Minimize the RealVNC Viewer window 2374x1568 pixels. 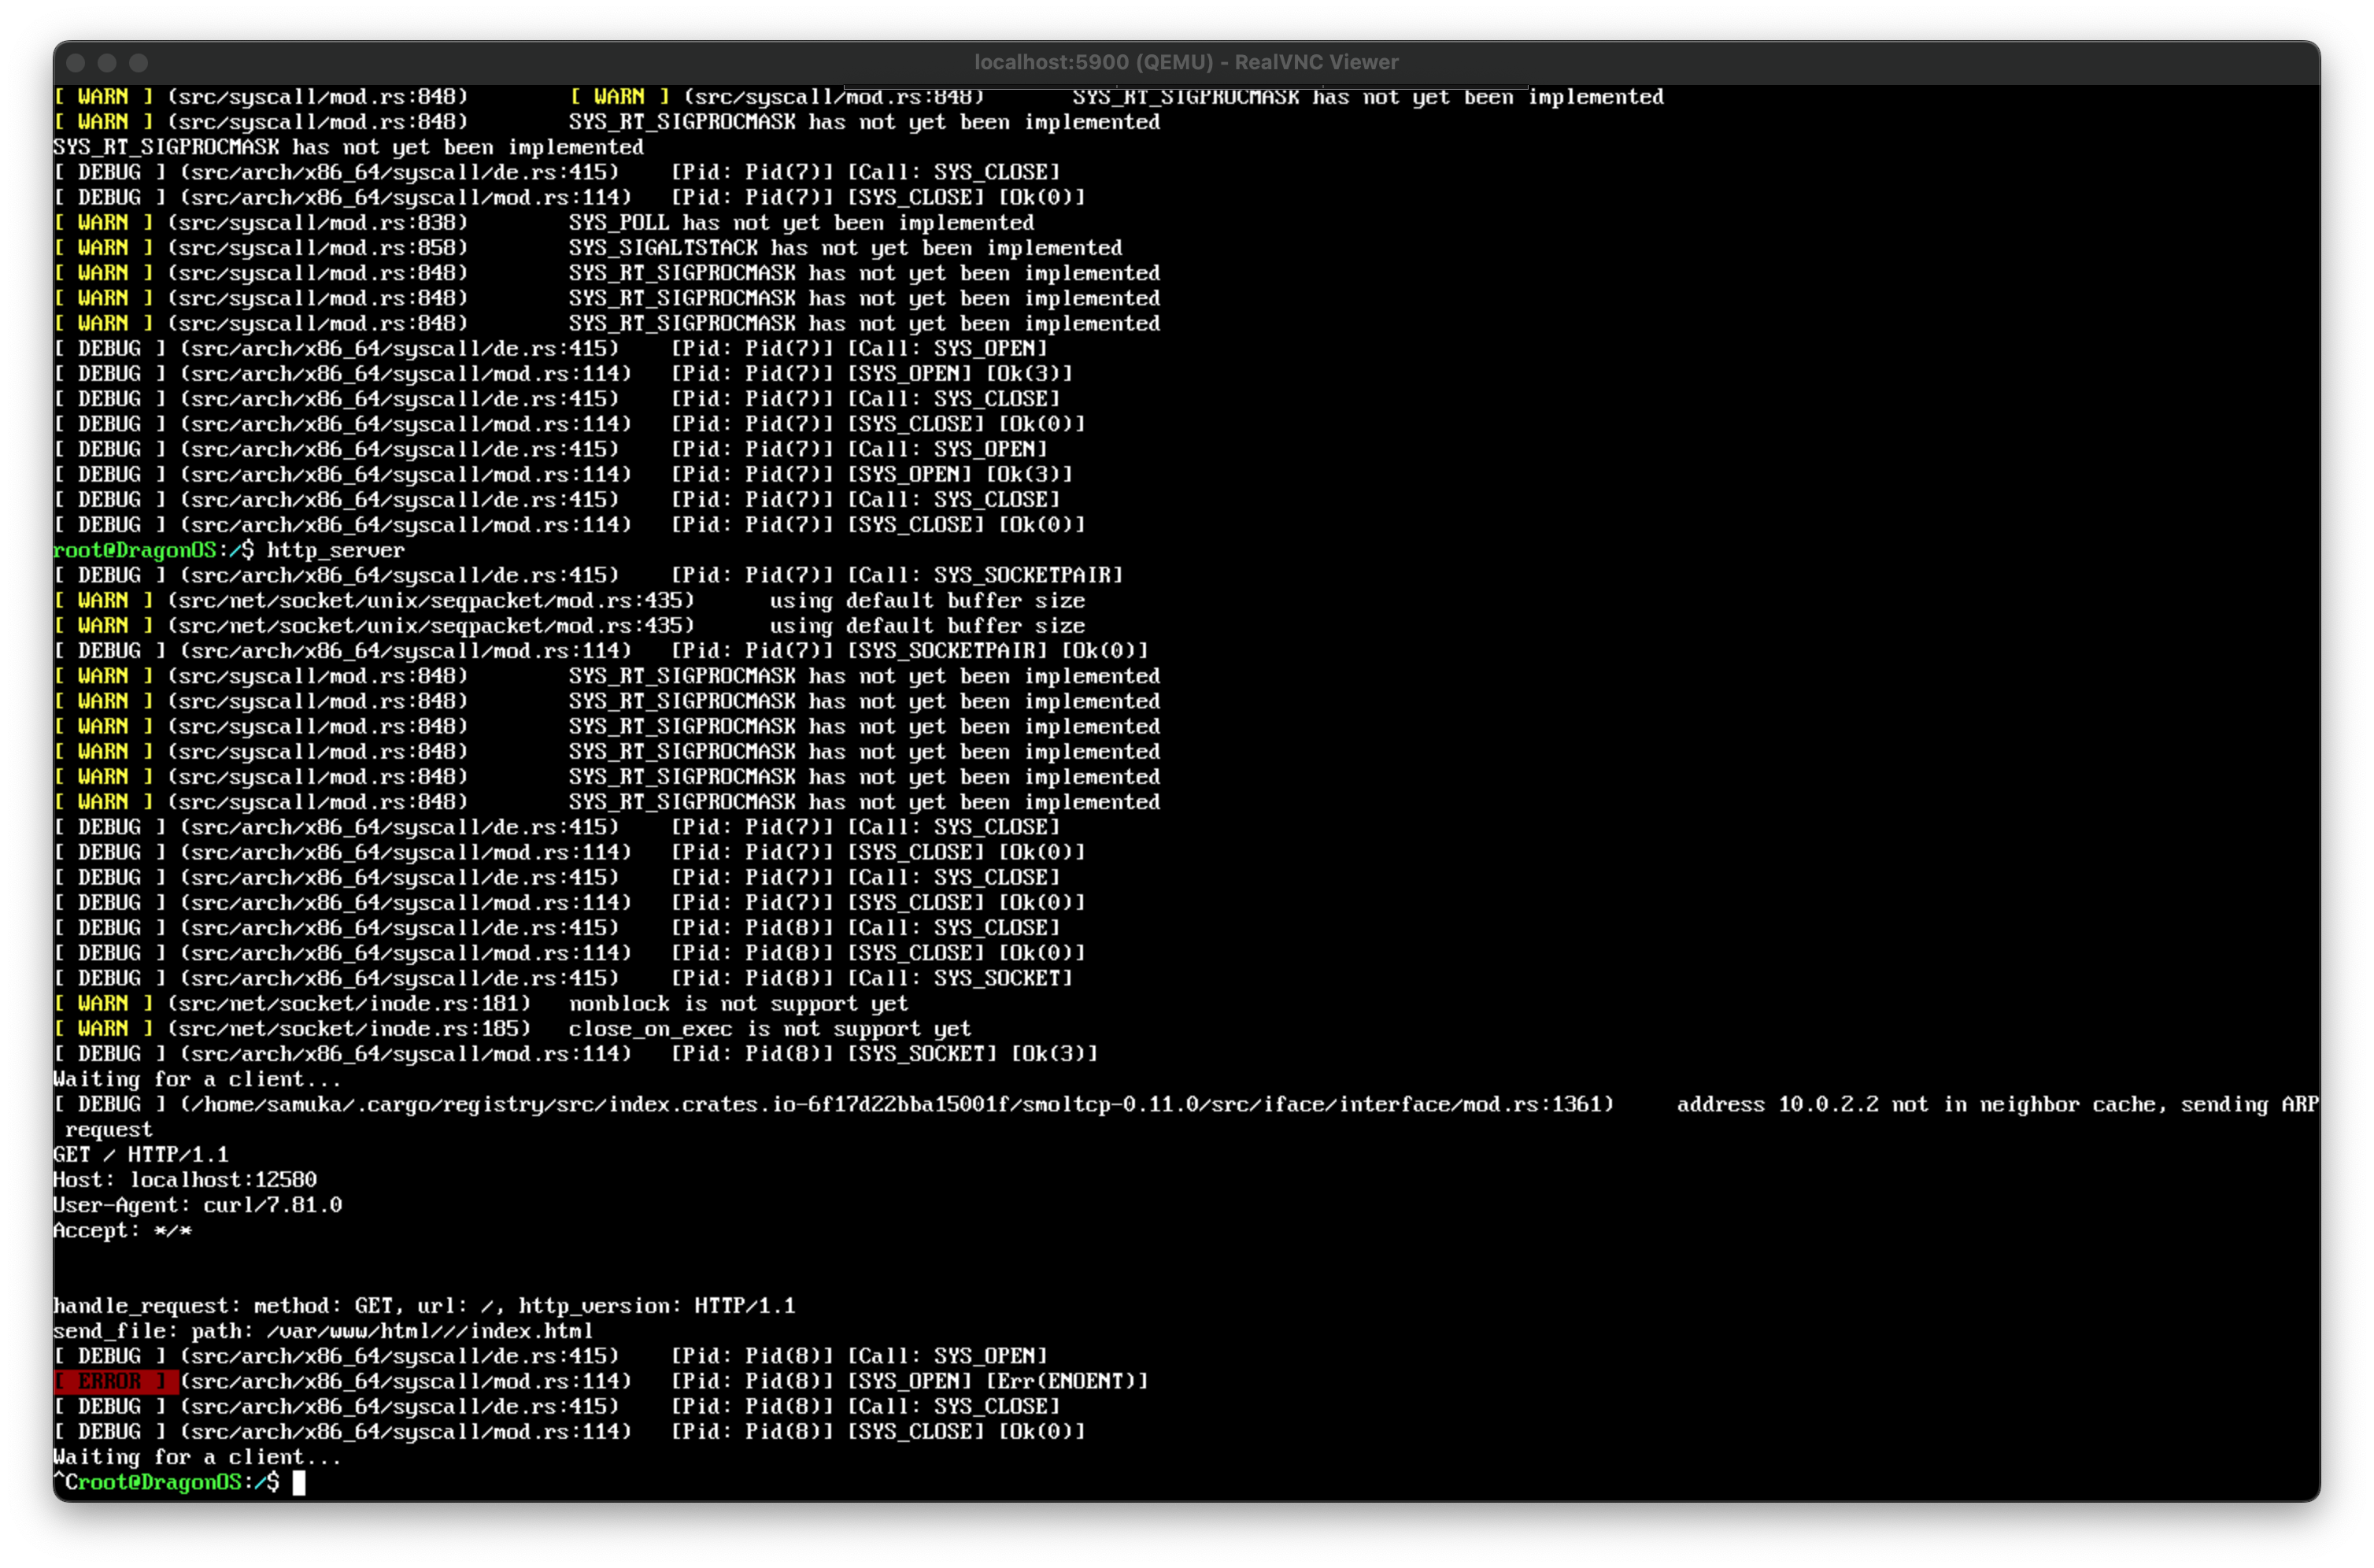pos(107,63)
